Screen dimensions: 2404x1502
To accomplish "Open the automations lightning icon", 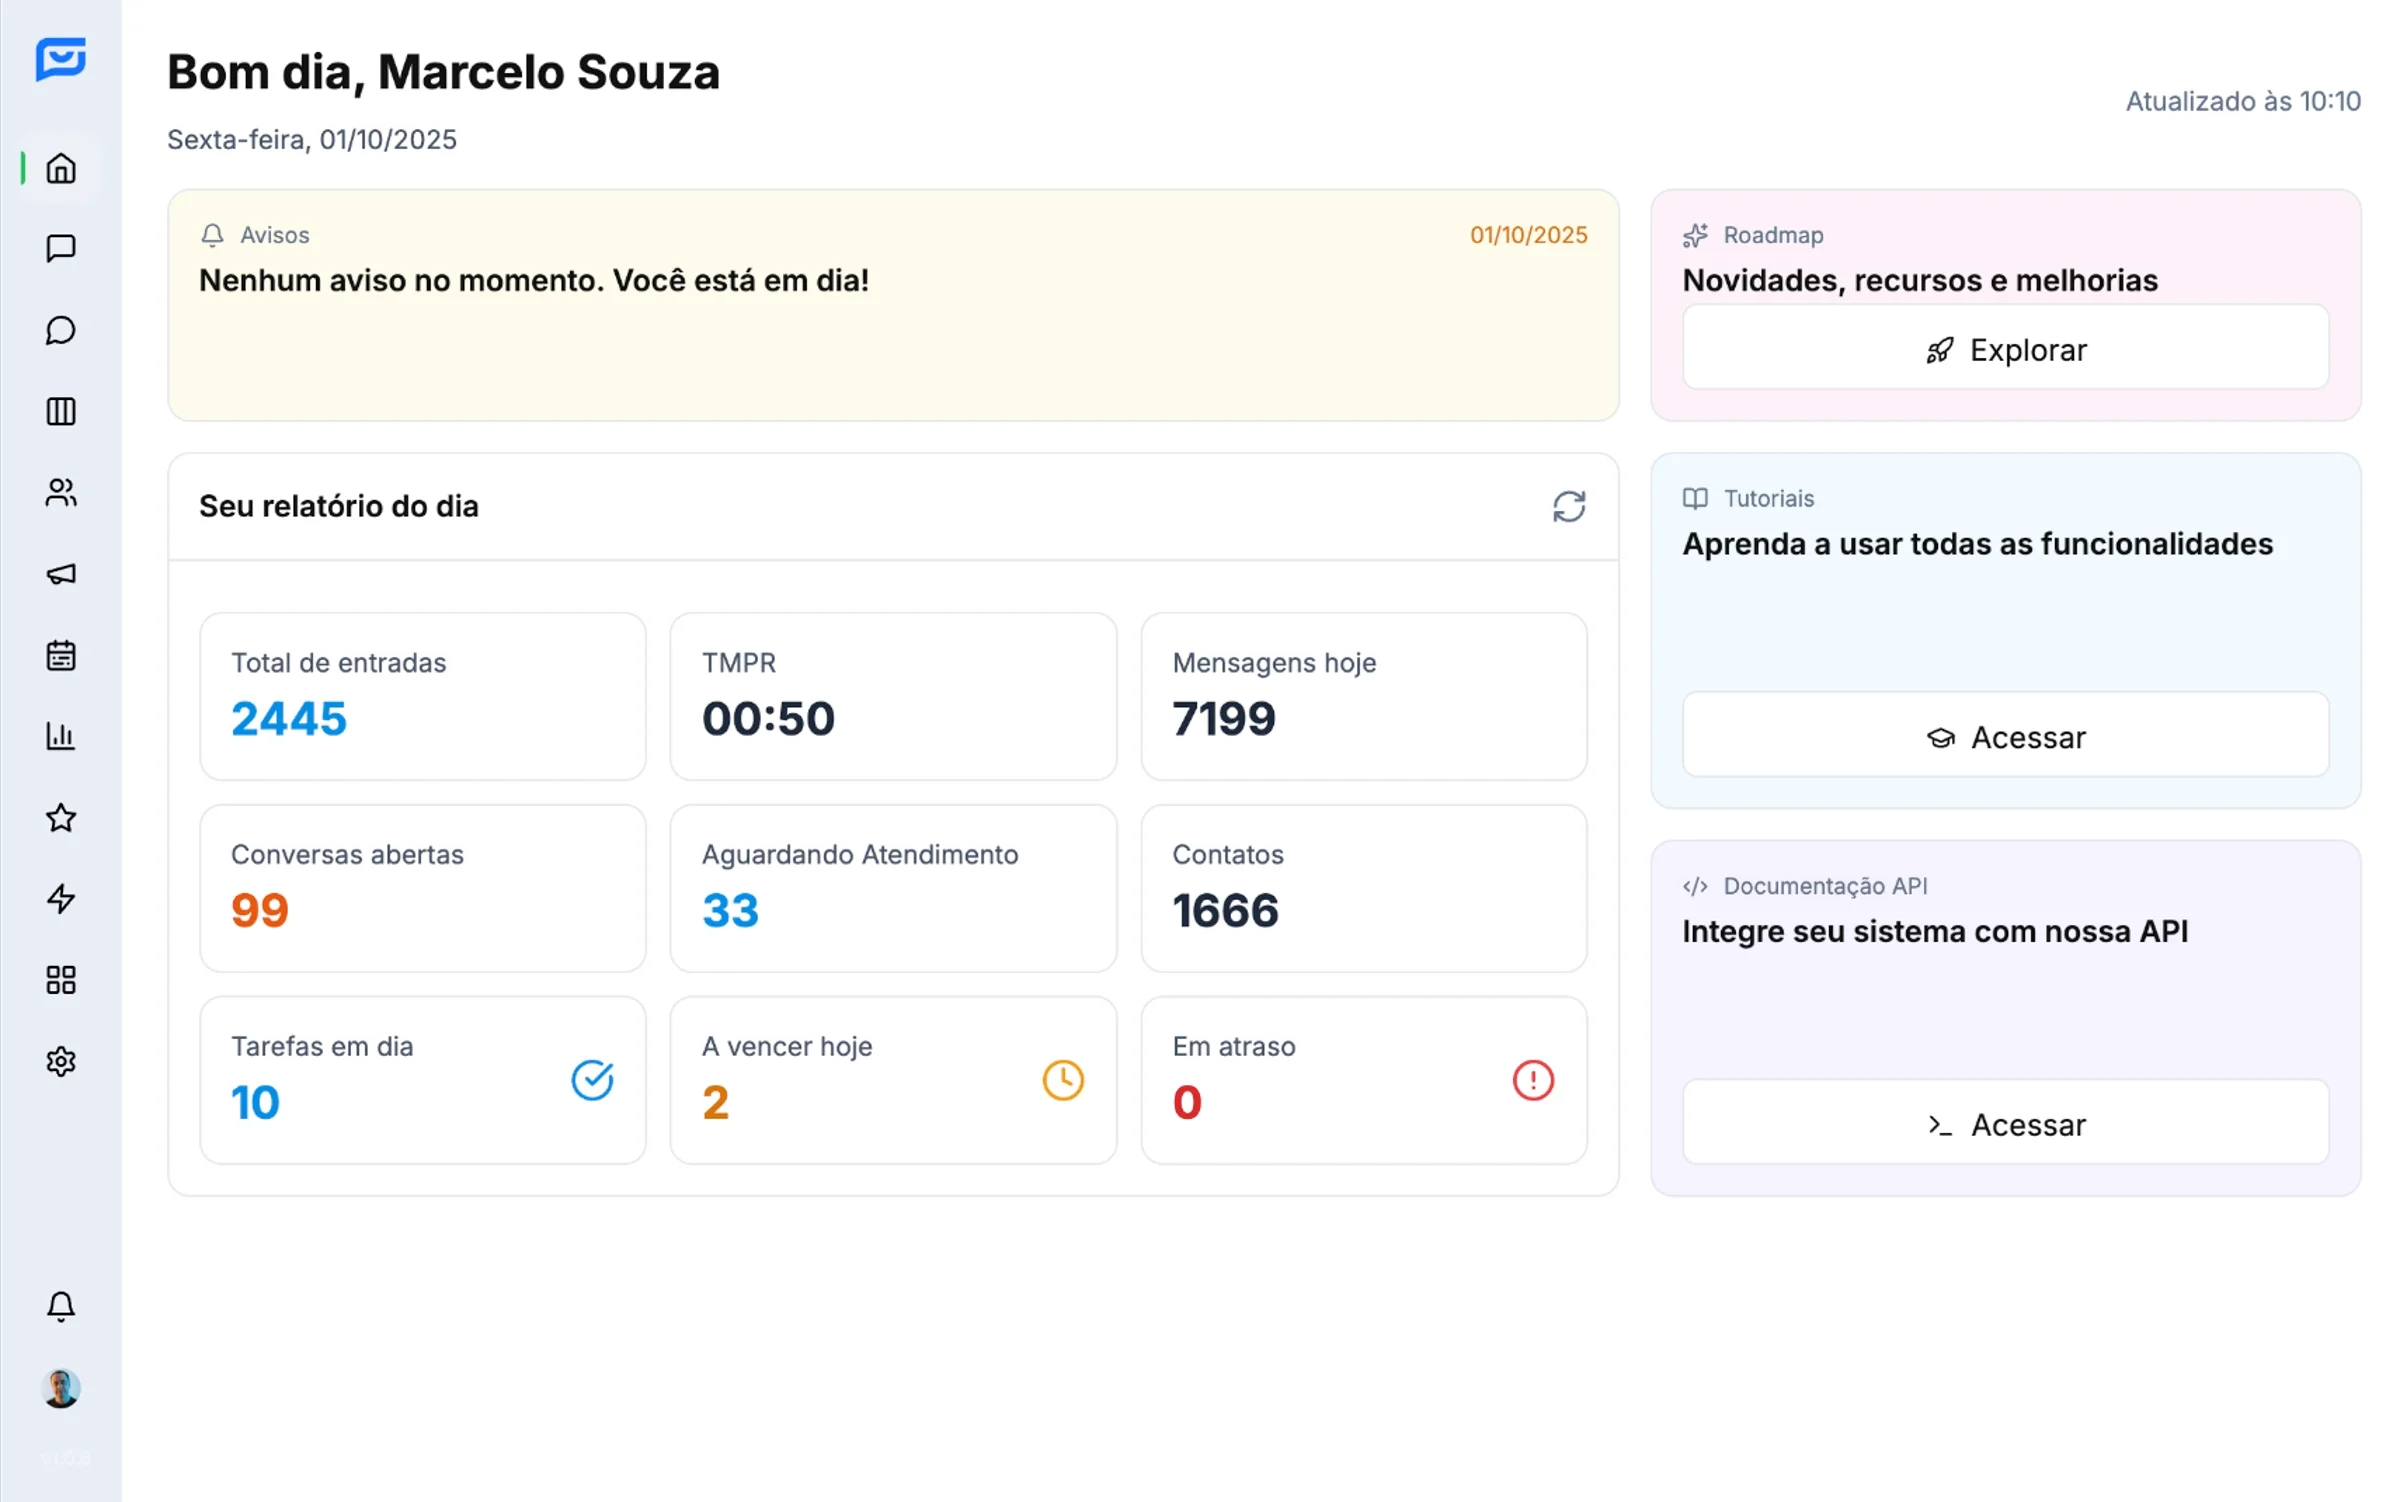I will point(61,899).
